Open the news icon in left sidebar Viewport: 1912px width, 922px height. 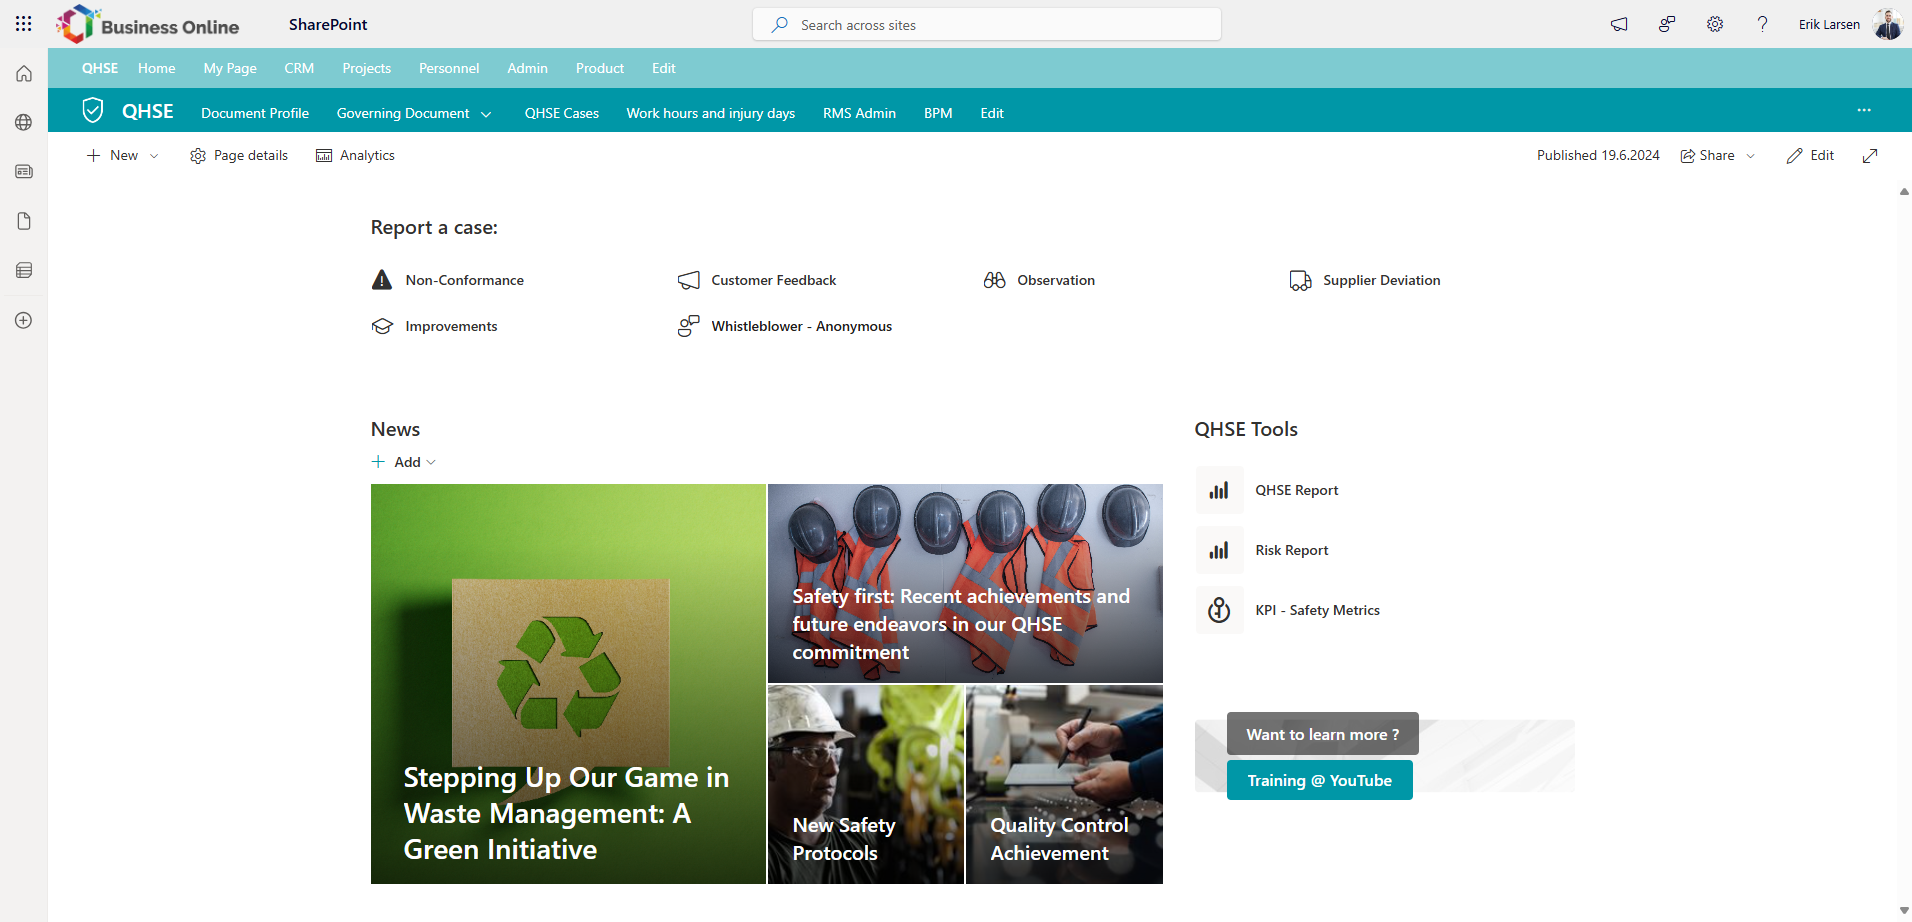pos(24,171)
